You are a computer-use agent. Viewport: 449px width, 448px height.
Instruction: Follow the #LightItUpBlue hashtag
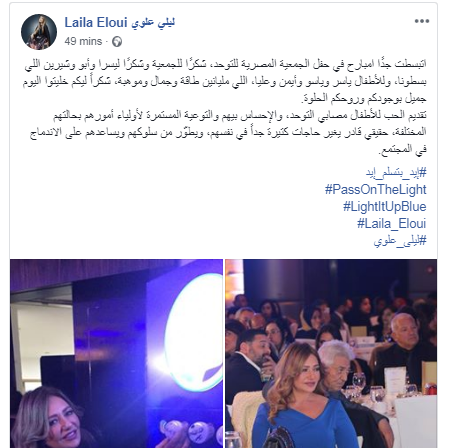click(x=385, y=206)
